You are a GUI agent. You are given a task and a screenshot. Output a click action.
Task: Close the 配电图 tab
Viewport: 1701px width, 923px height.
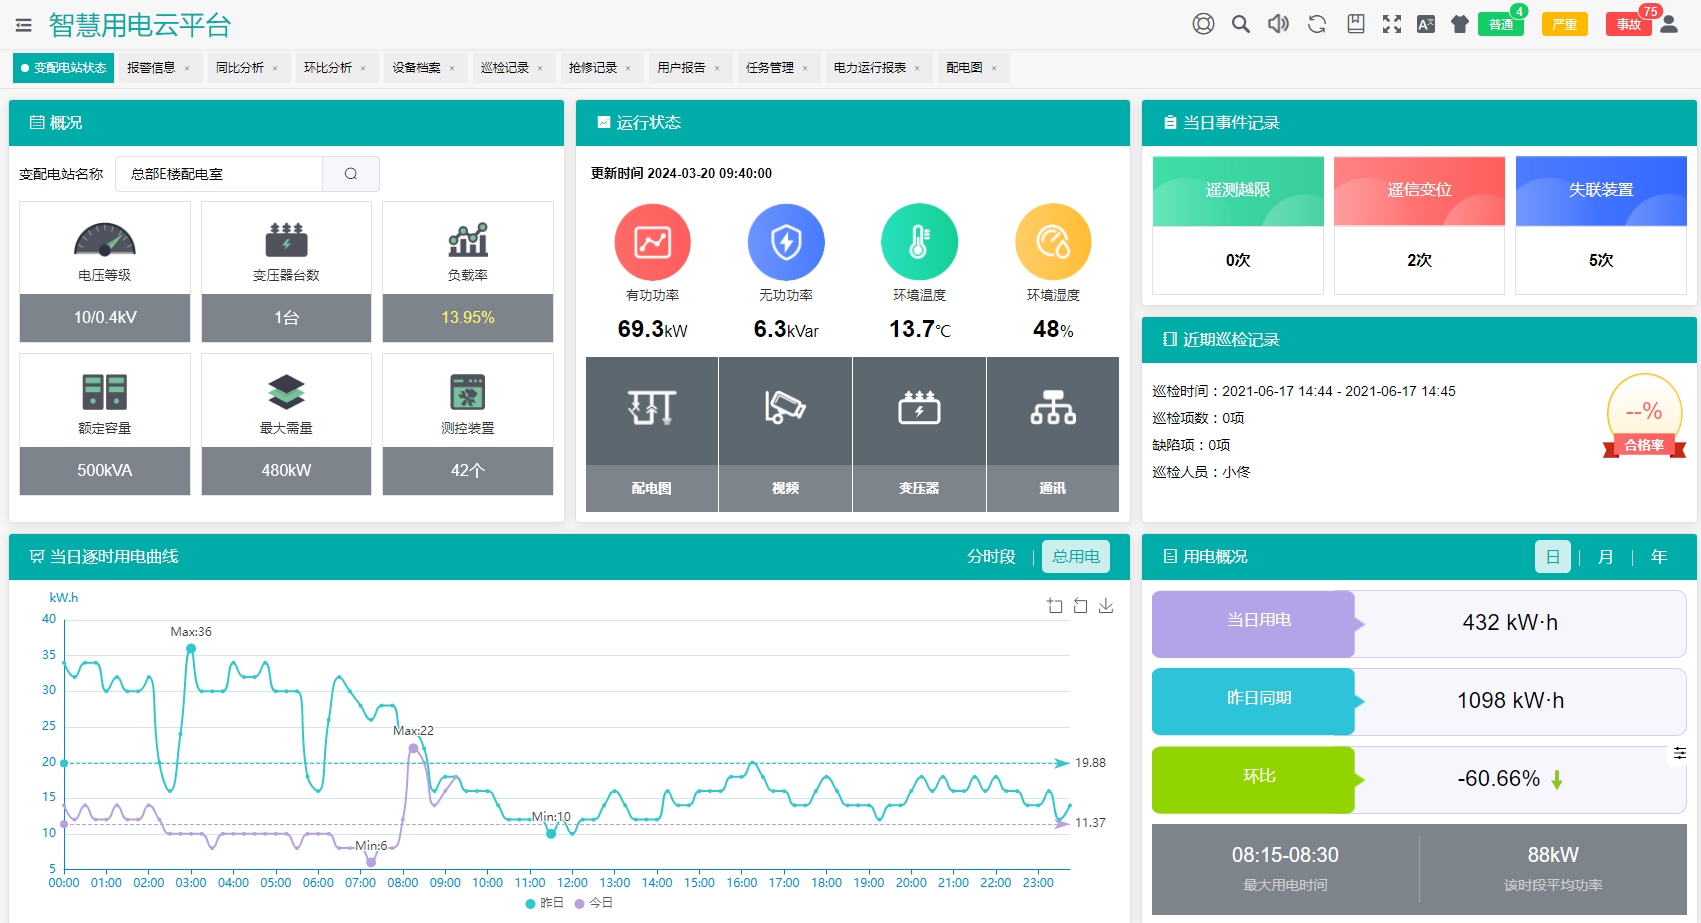click(994, 69)
